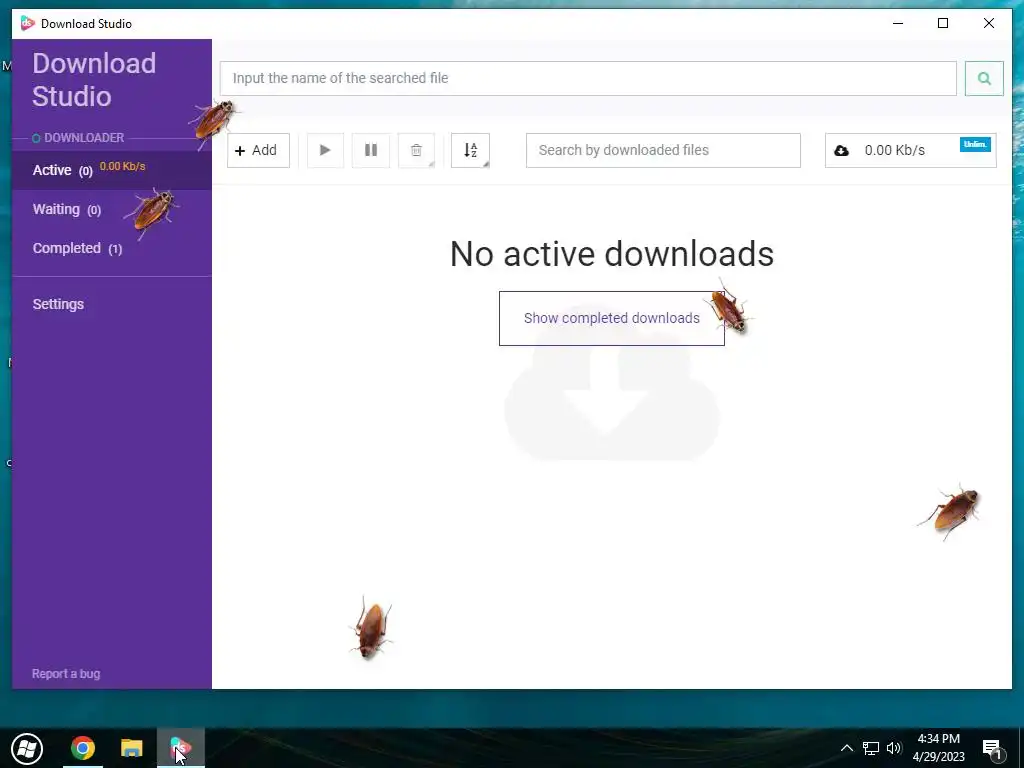
Task: Click the Add download button
Action: [258, 150]
